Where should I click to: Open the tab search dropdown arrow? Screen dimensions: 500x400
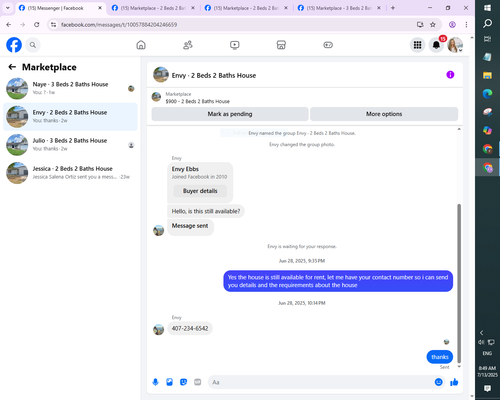[x=8, y=8]
